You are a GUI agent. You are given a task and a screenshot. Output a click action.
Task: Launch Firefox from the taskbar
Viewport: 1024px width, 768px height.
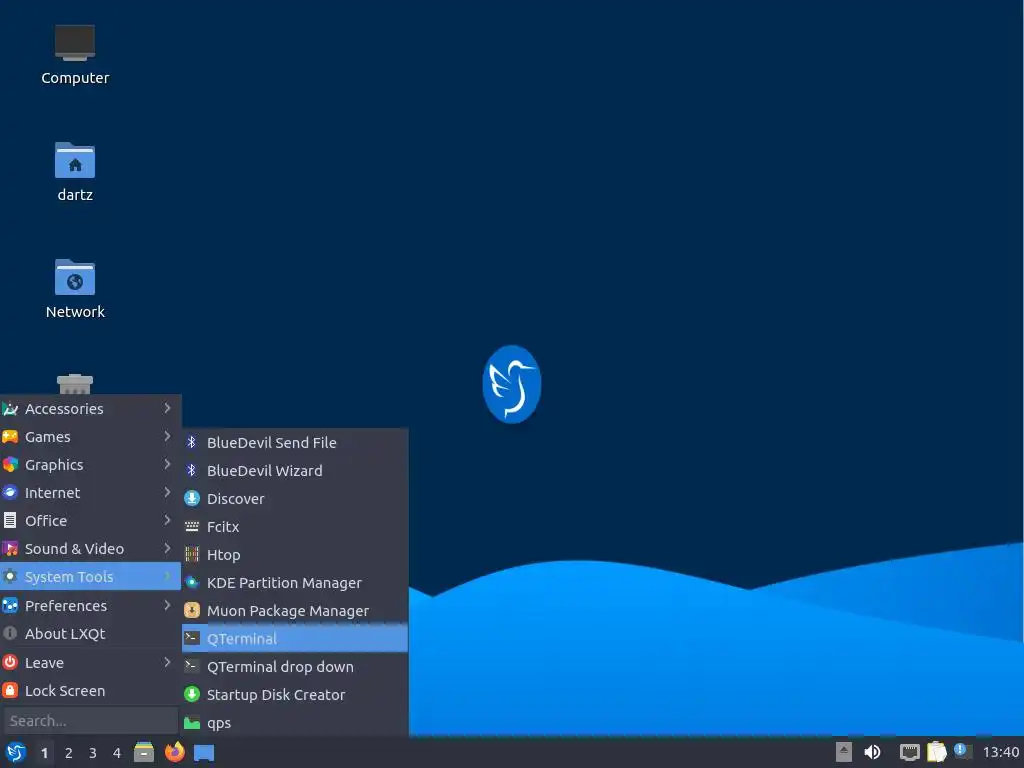tap(174, 752)
